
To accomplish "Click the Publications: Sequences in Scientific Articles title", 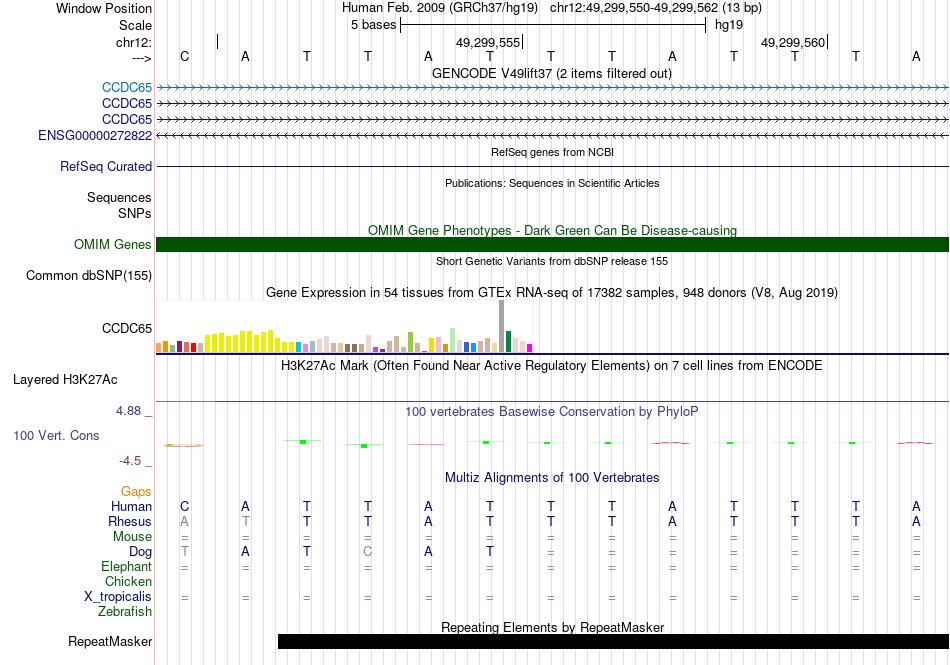I will 552,184.
